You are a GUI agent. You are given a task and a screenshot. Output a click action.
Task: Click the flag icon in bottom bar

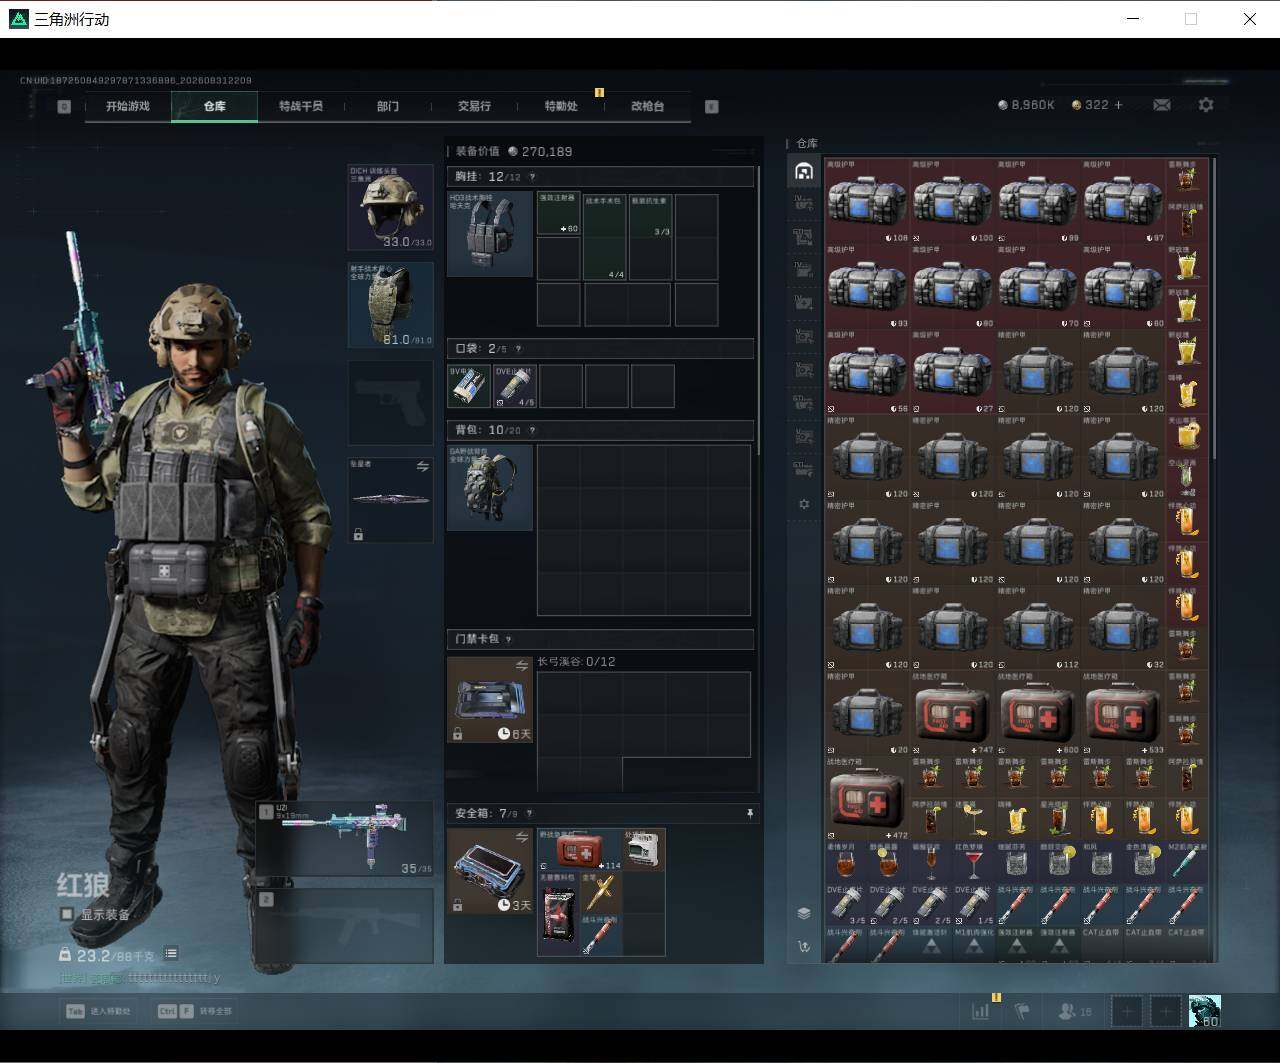[x=1022, y=1011]
